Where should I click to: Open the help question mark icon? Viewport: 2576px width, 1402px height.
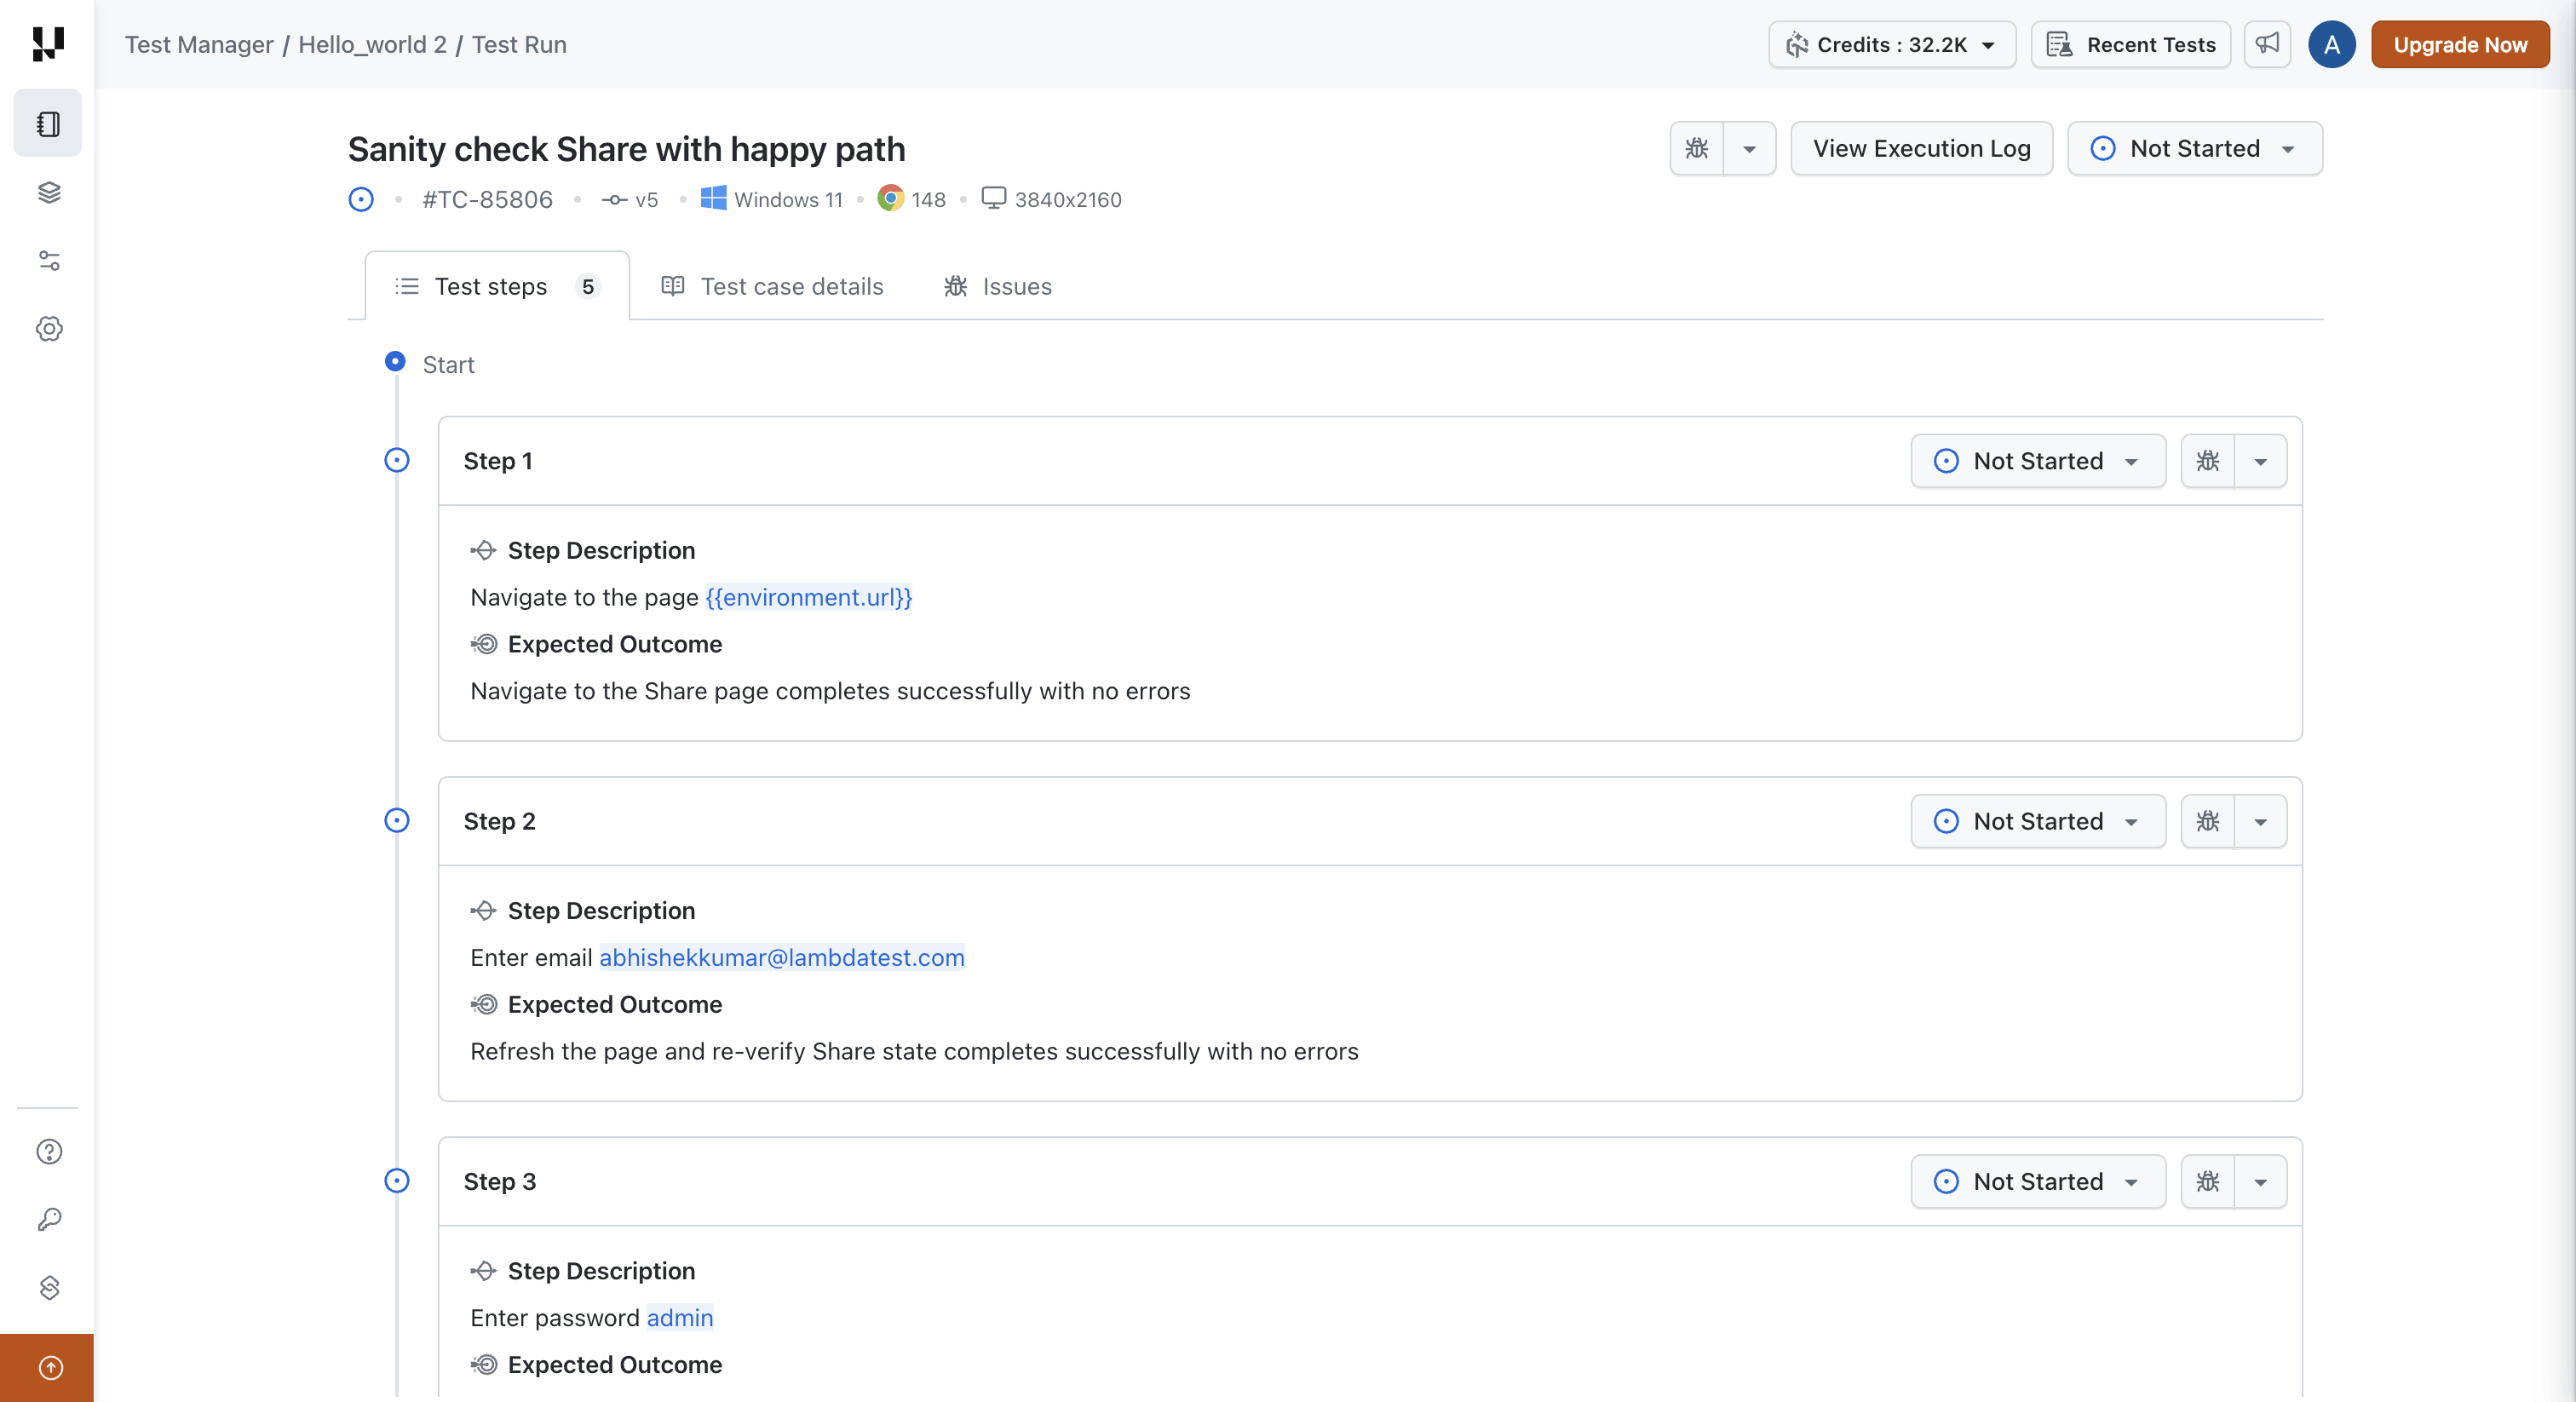click(49, 1151)
